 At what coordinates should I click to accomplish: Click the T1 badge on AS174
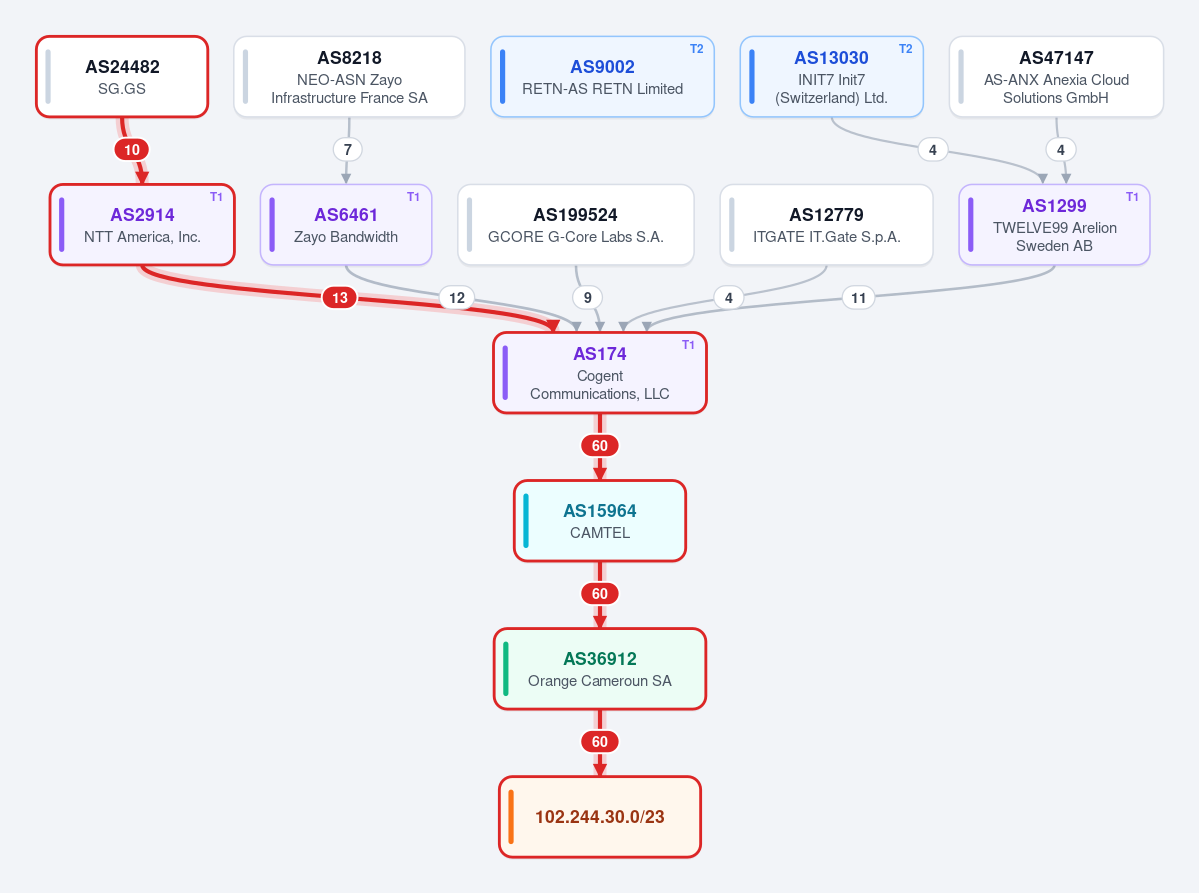pos(688,345)
